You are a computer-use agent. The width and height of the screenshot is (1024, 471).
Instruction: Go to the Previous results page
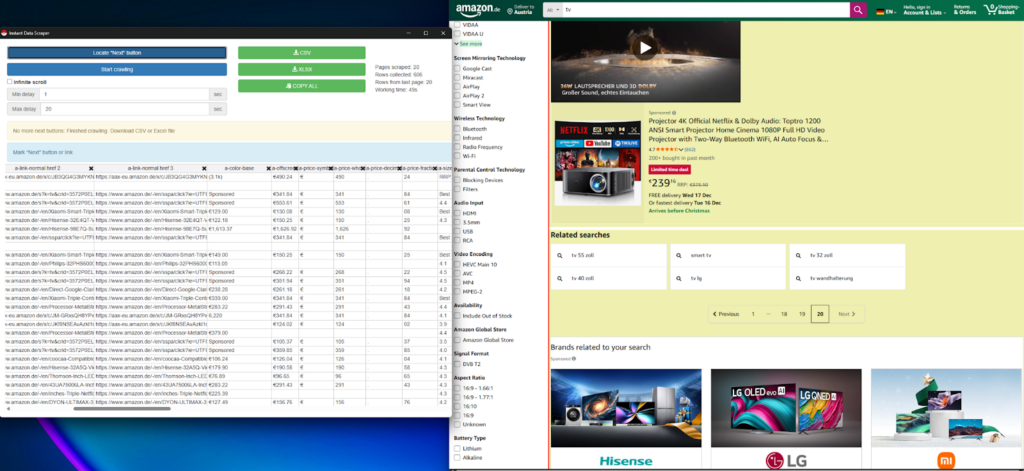[728, 314]
